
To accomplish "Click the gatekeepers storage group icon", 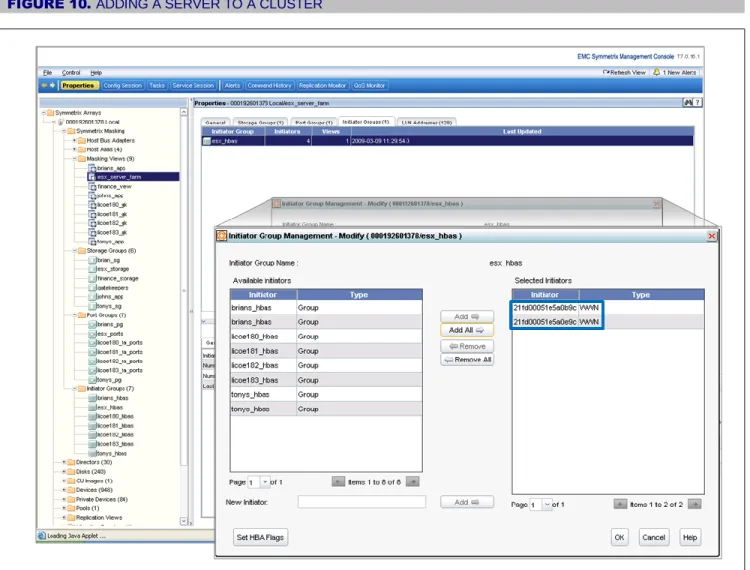I will pos(93,288).
